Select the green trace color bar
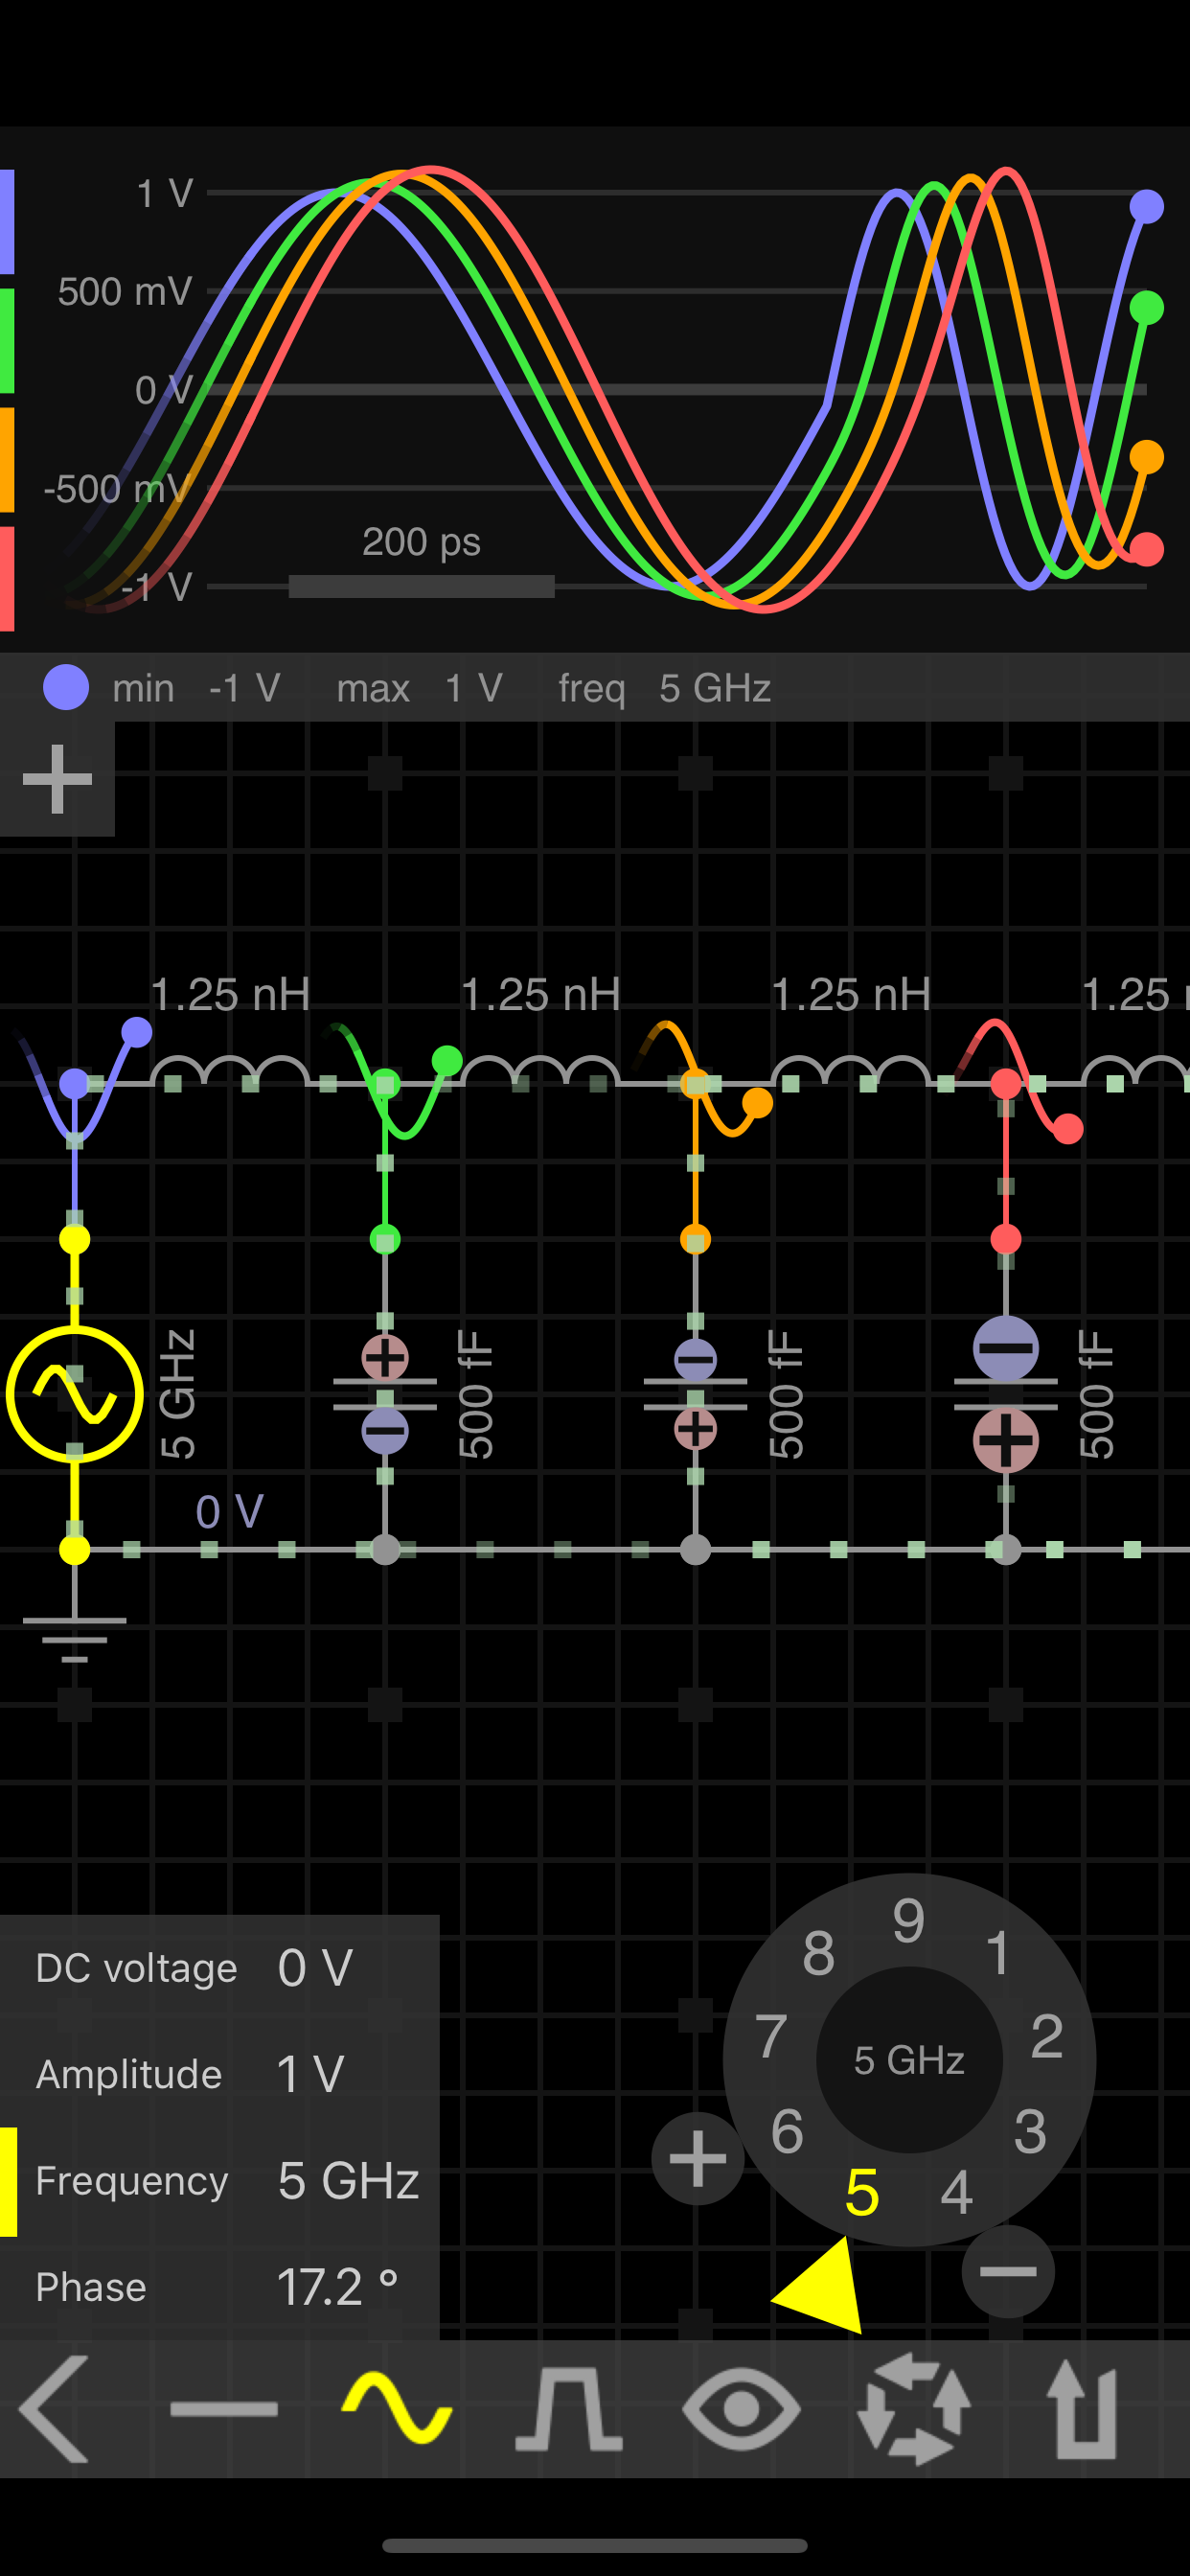The width and height of the screenshot is (1190, 2576). [7, 341]
